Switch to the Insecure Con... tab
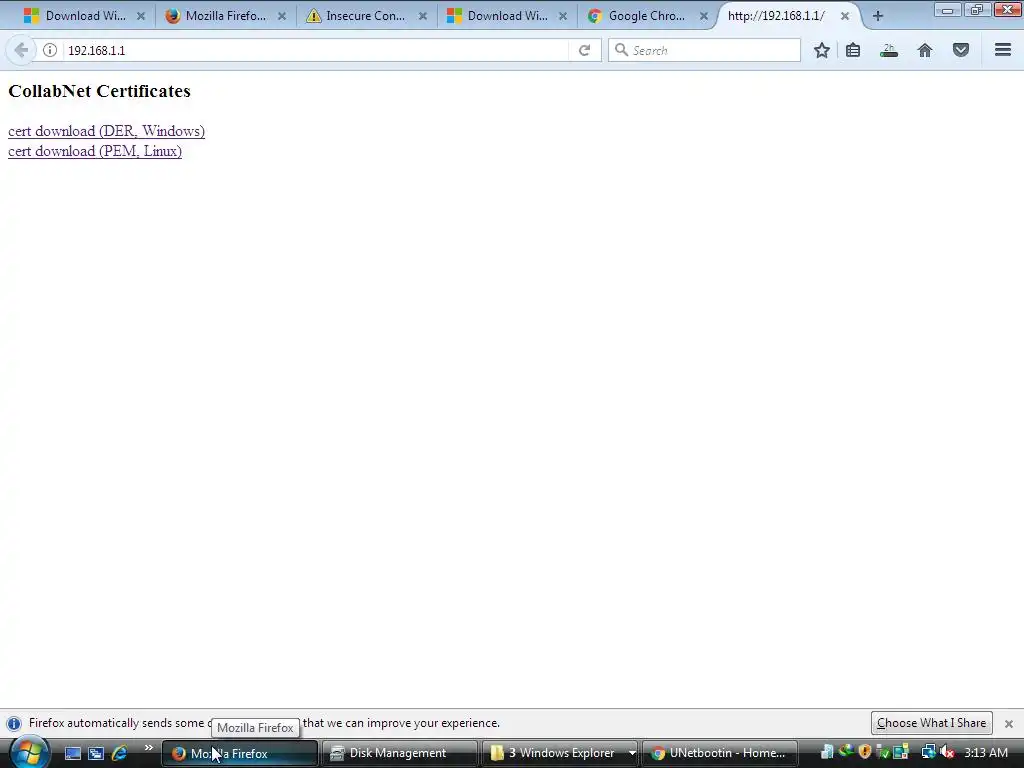The height and width of the screenshot is (768, 1024). [x=366, y=16]
